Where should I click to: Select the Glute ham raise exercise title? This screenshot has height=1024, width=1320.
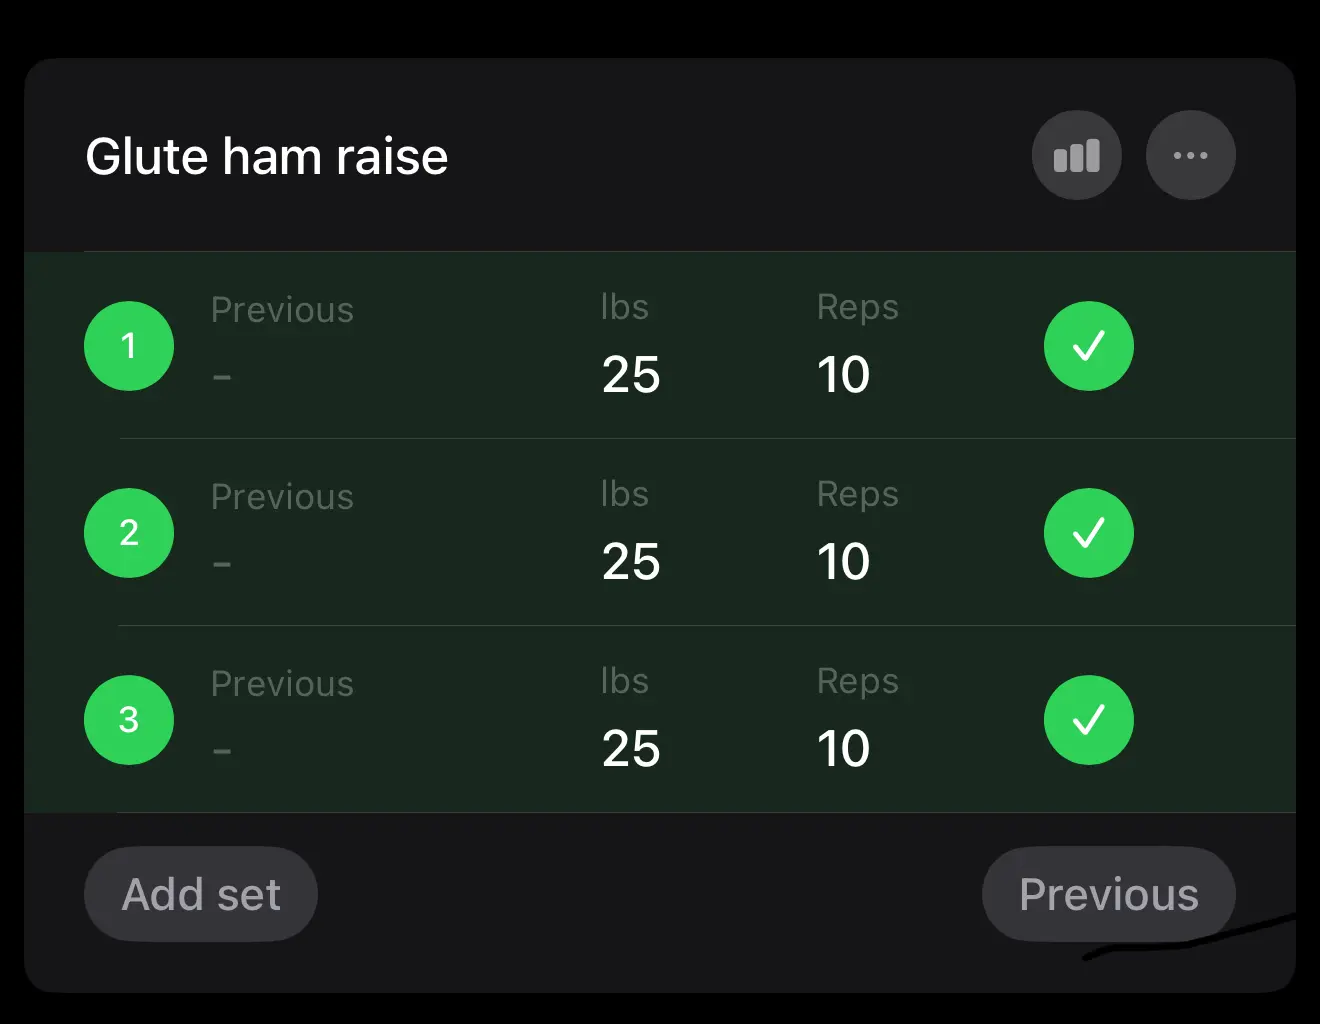tap(267, 157)
